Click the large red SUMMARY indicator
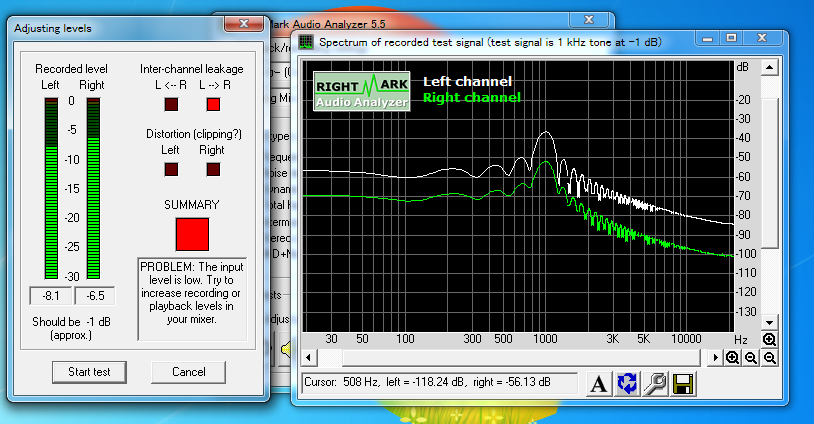 point(191,234)
